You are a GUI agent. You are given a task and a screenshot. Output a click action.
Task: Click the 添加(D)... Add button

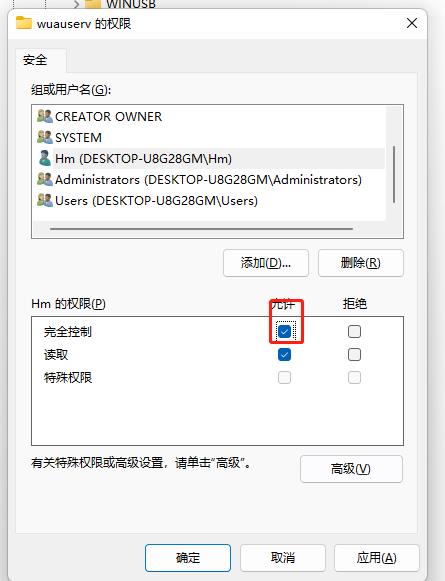point(266,263)
